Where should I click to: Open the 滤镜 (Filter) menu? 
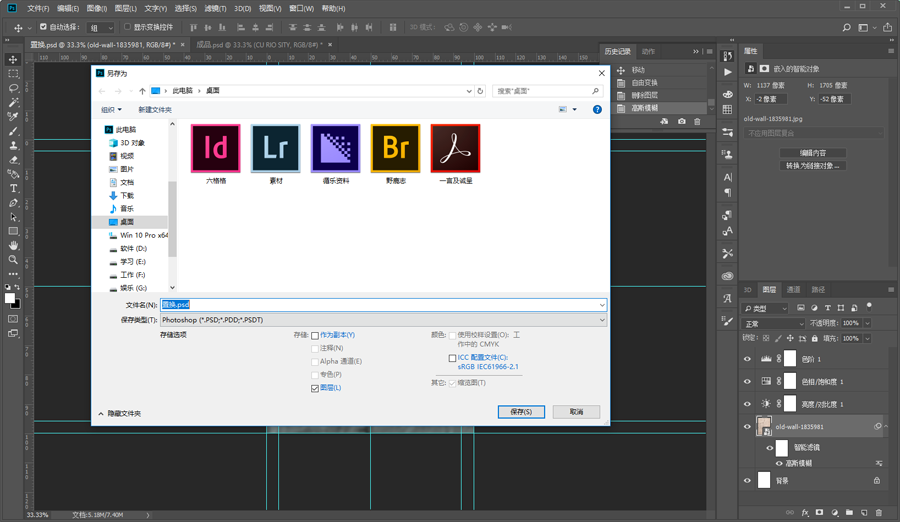pos(215,8)
